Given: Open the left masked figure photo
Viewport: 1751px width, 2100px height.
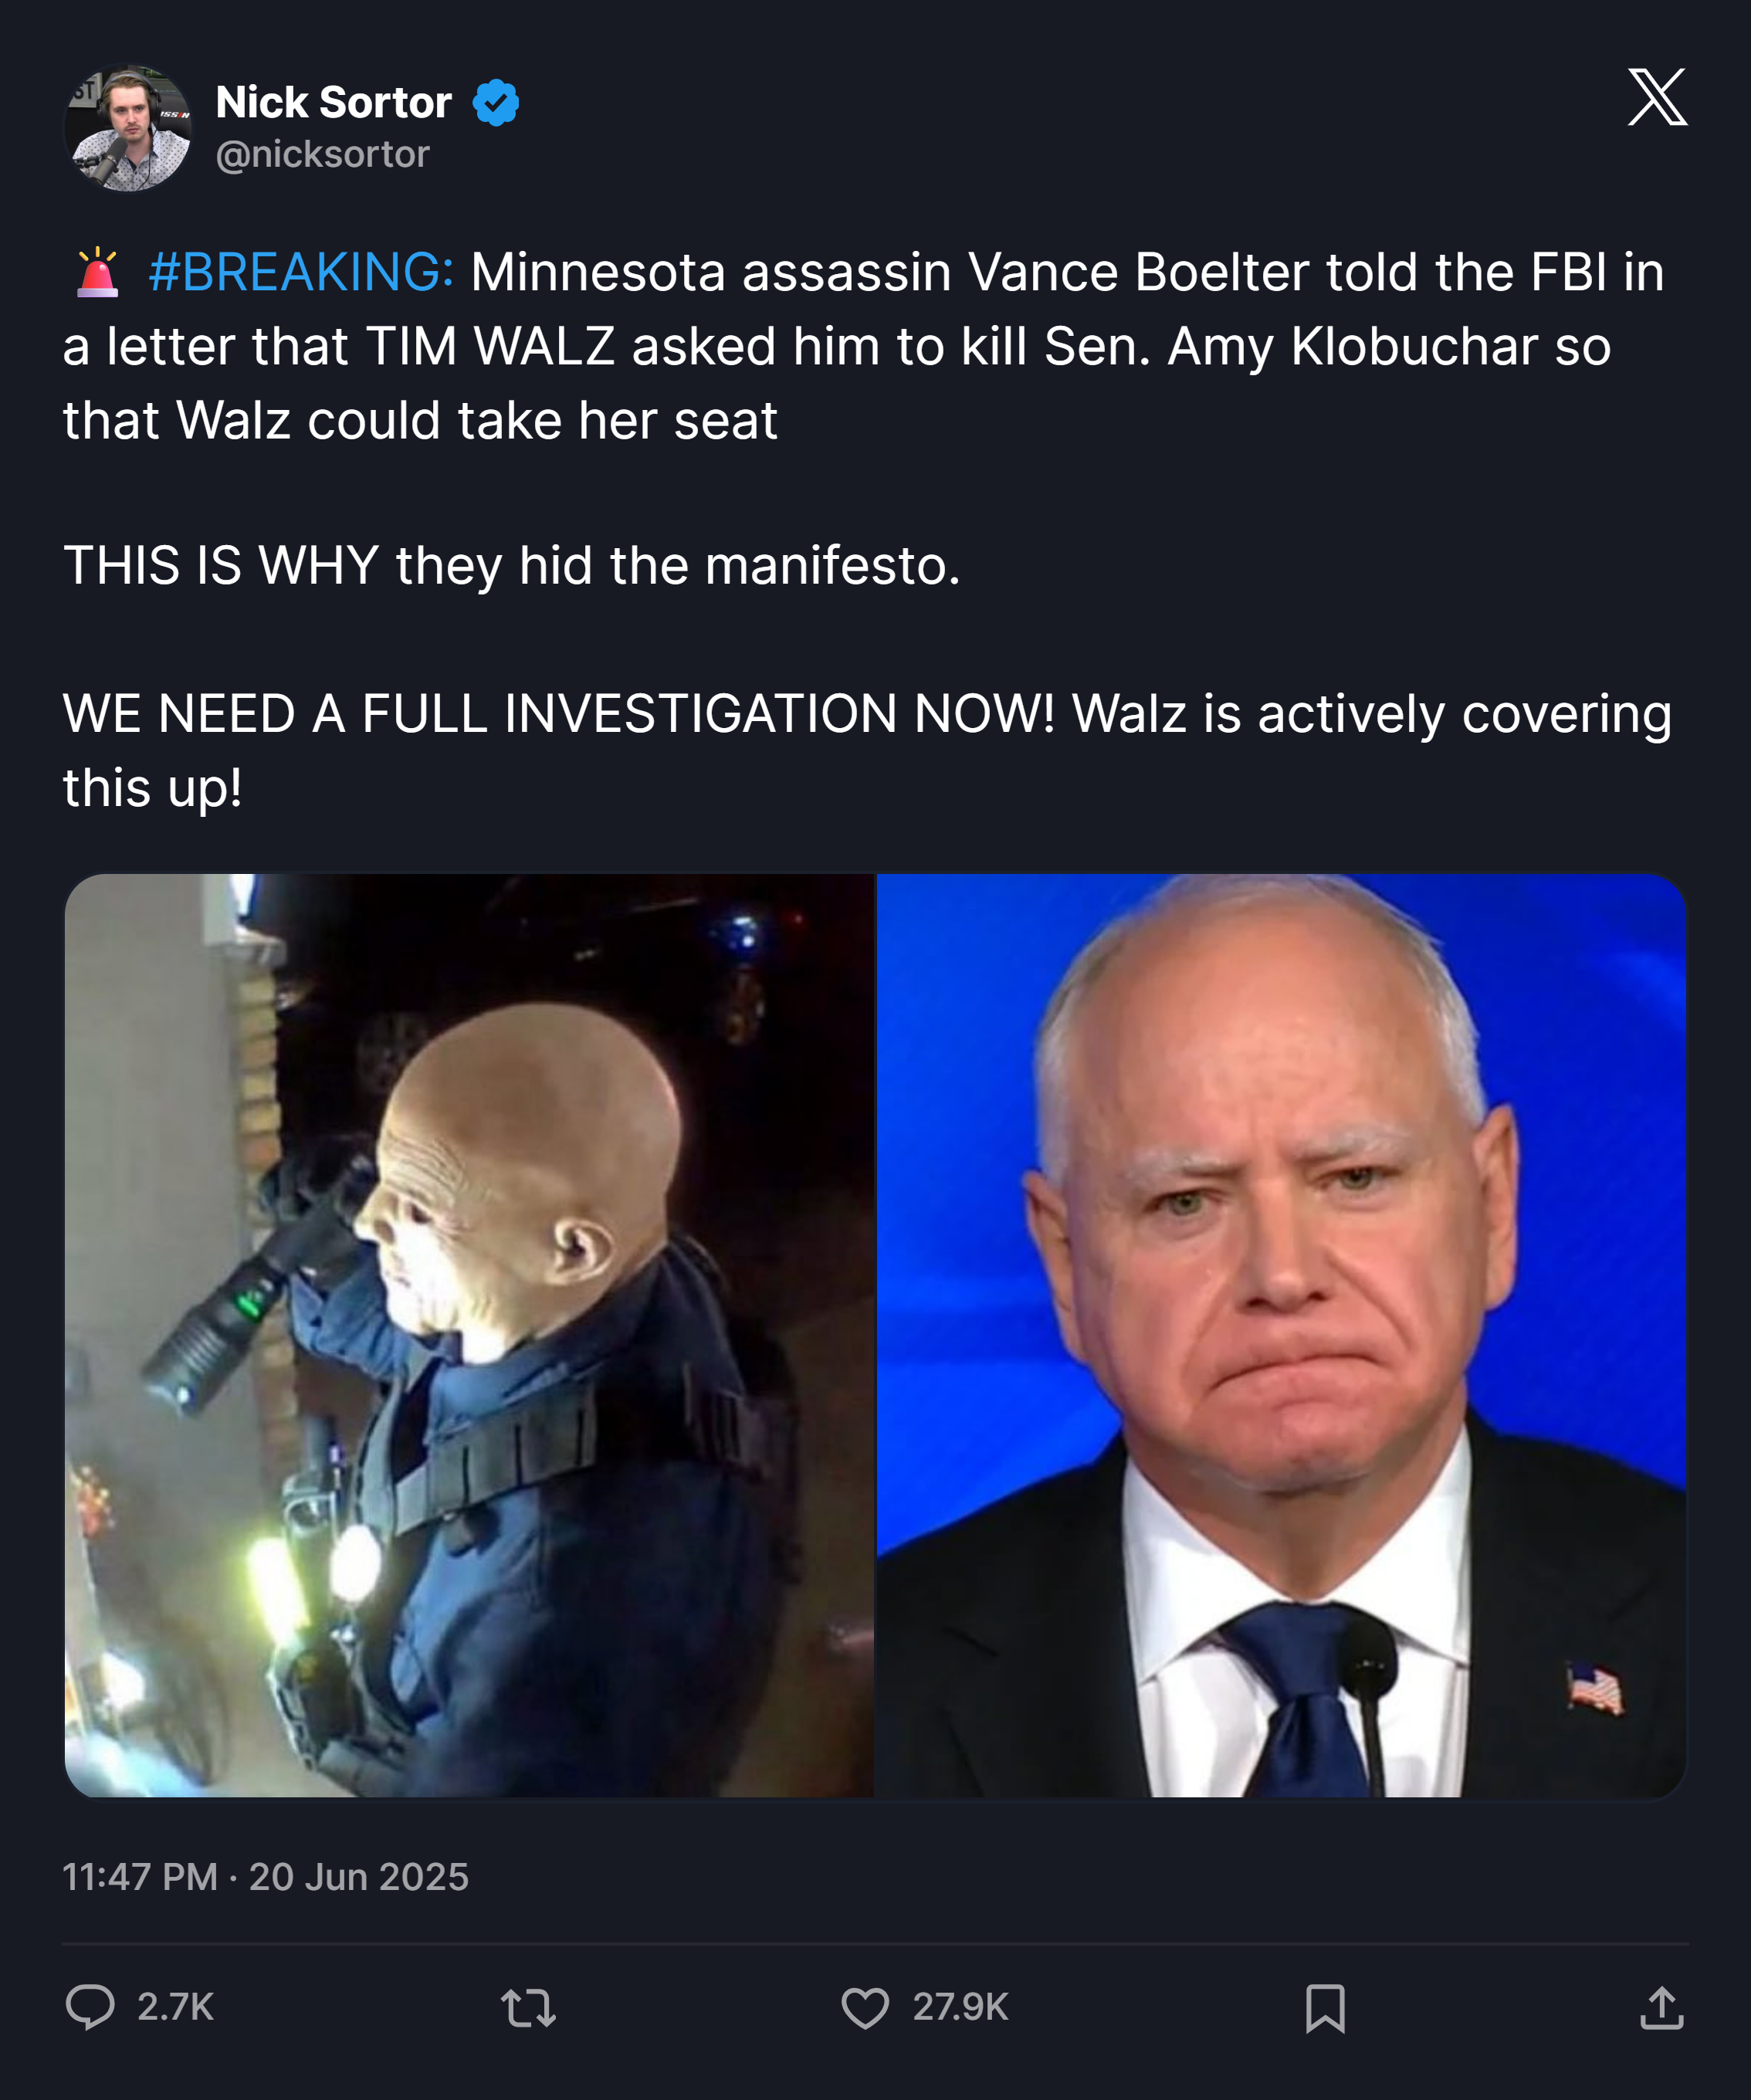Looking at the screenshot, I should (x=469, y=1335).
